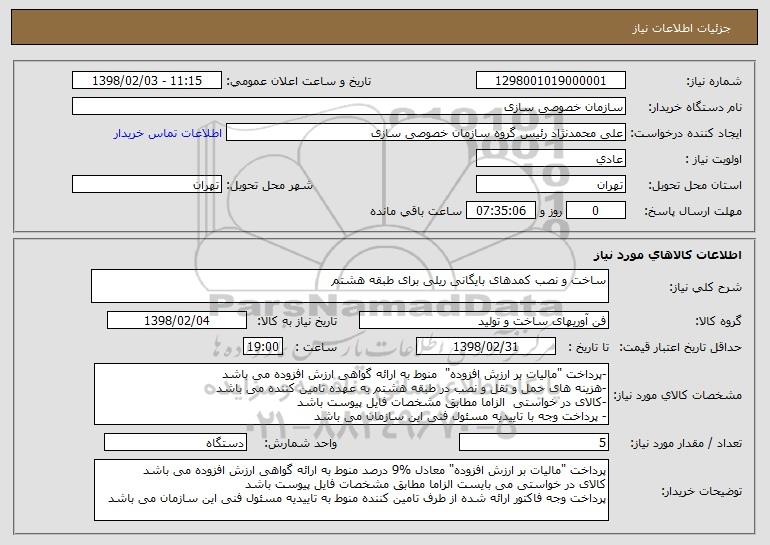Image resolution: width=770 pixels, height=545 pixels.
Task: Click the label واحد شمارش
Action: pos(301,443)
